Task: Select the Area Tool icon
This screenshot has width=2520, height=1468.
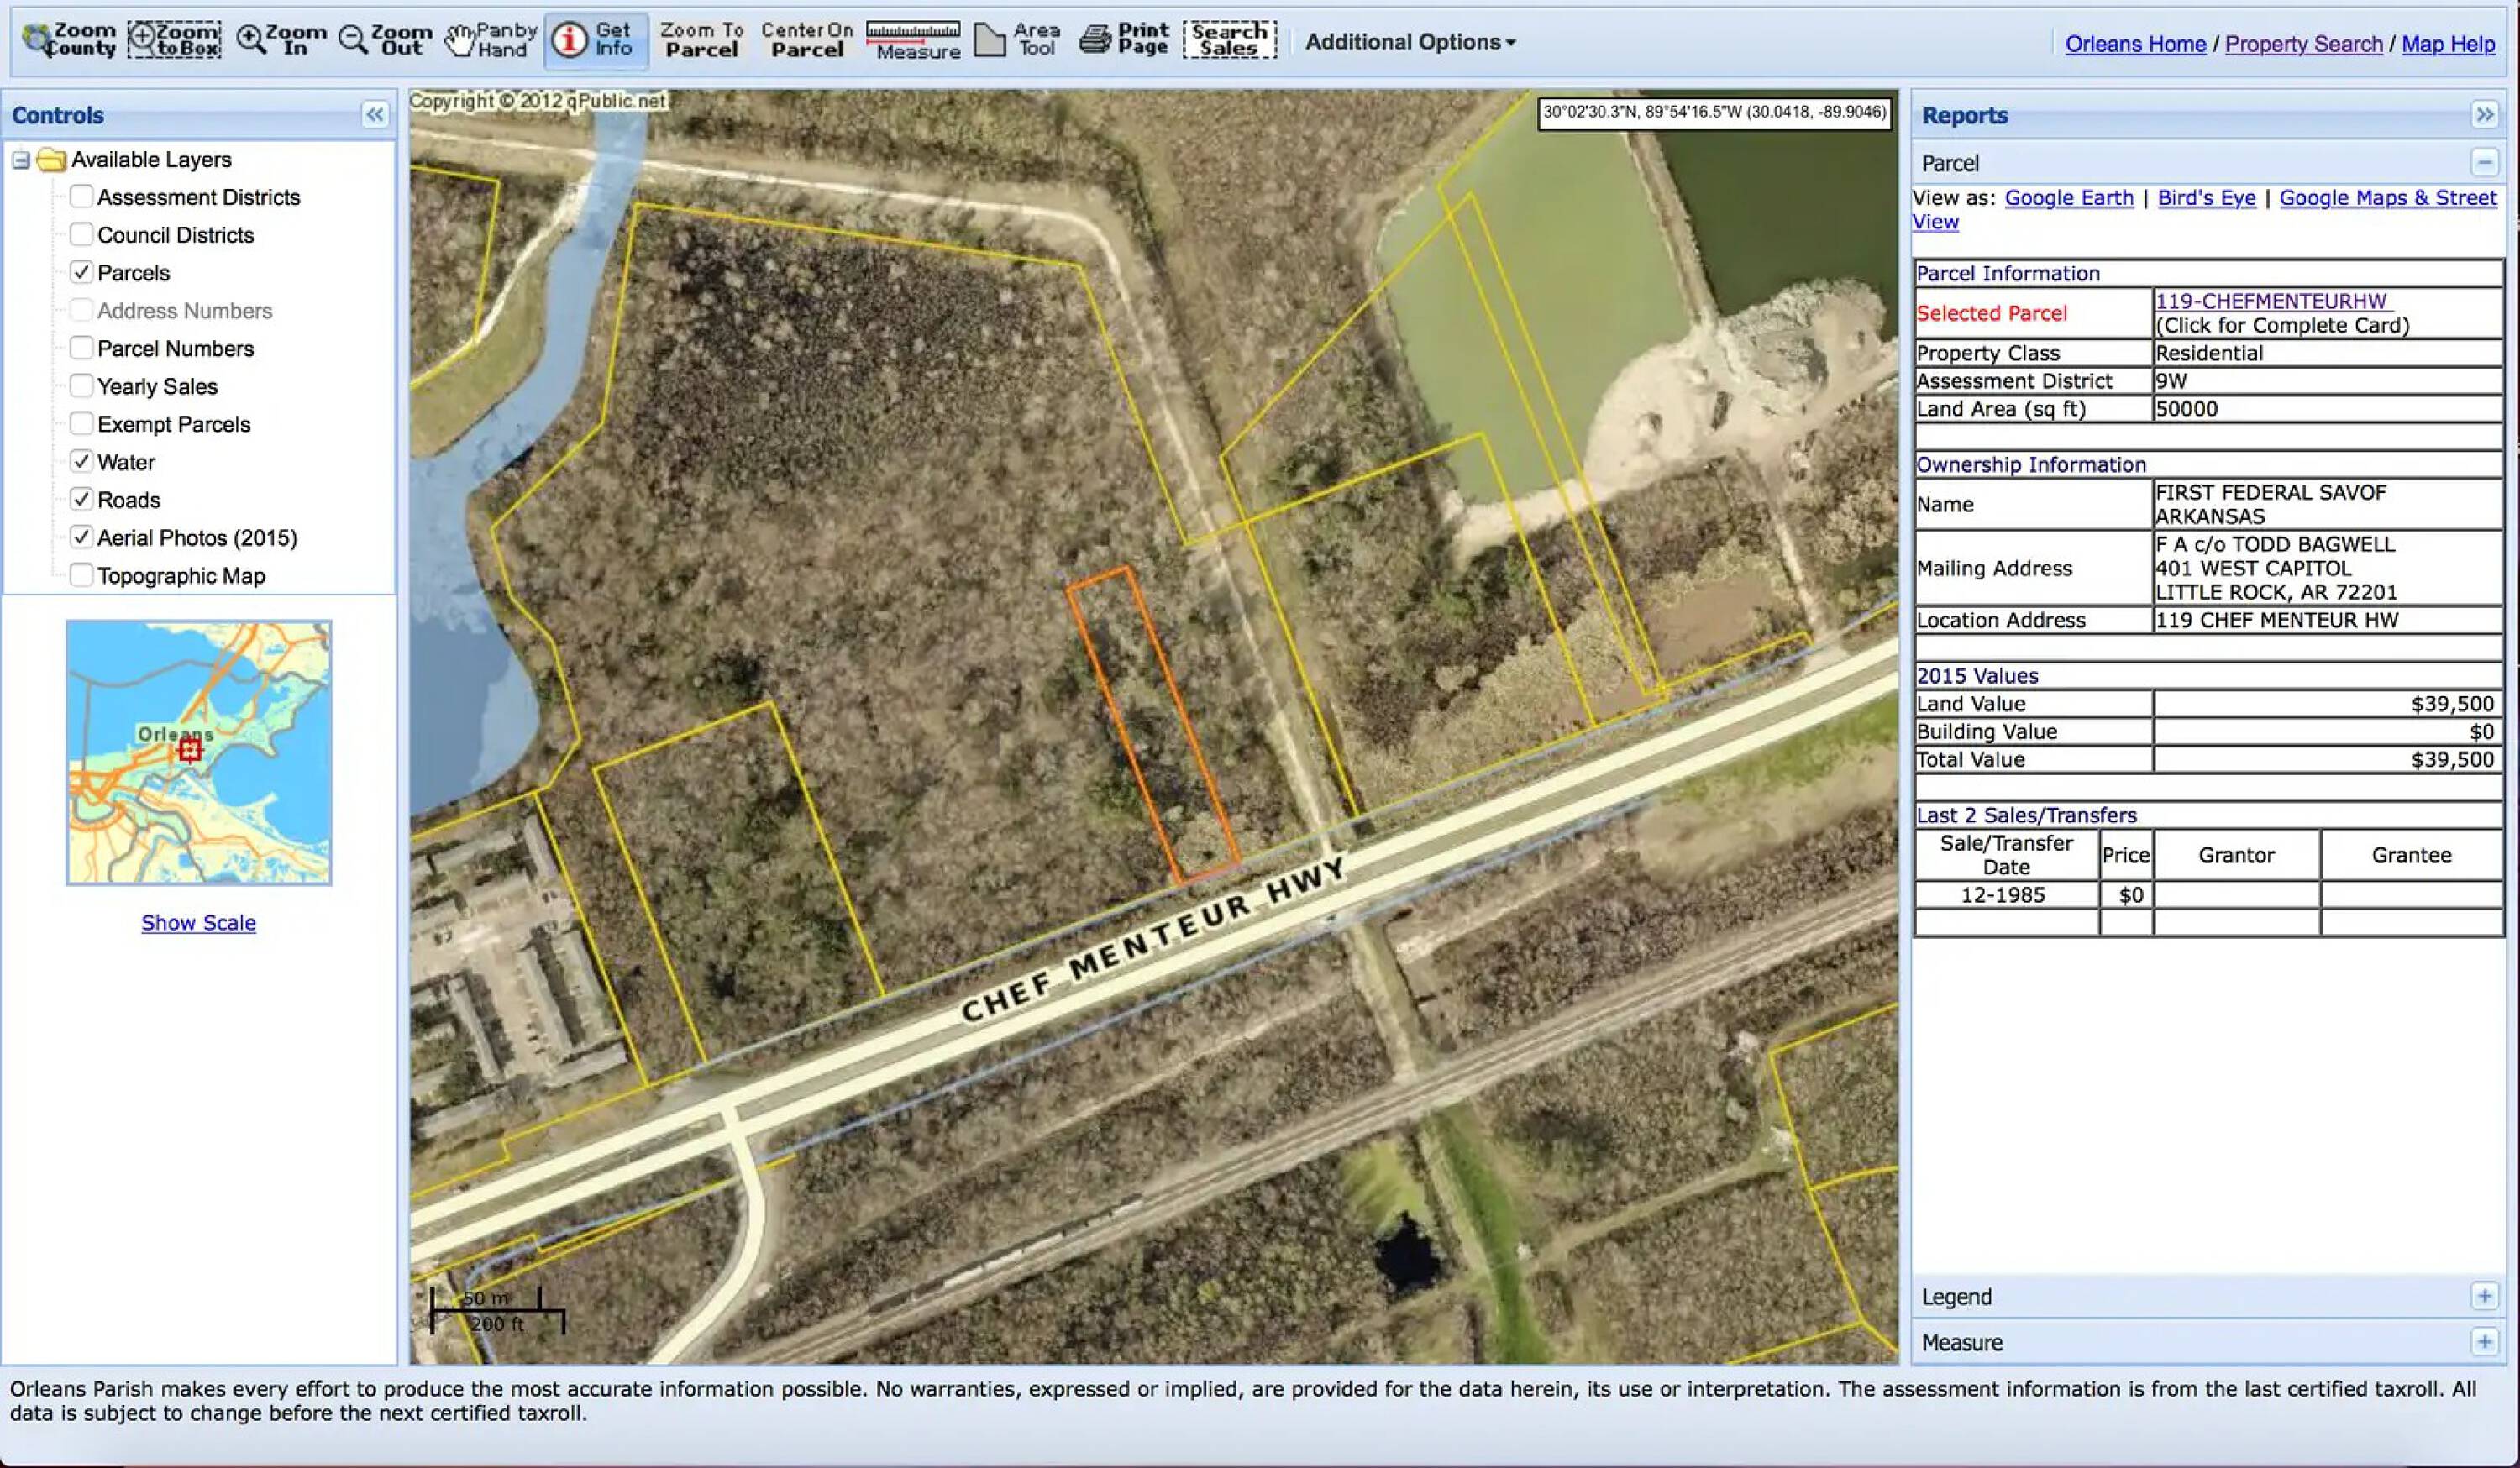Action: point(1017,40)
